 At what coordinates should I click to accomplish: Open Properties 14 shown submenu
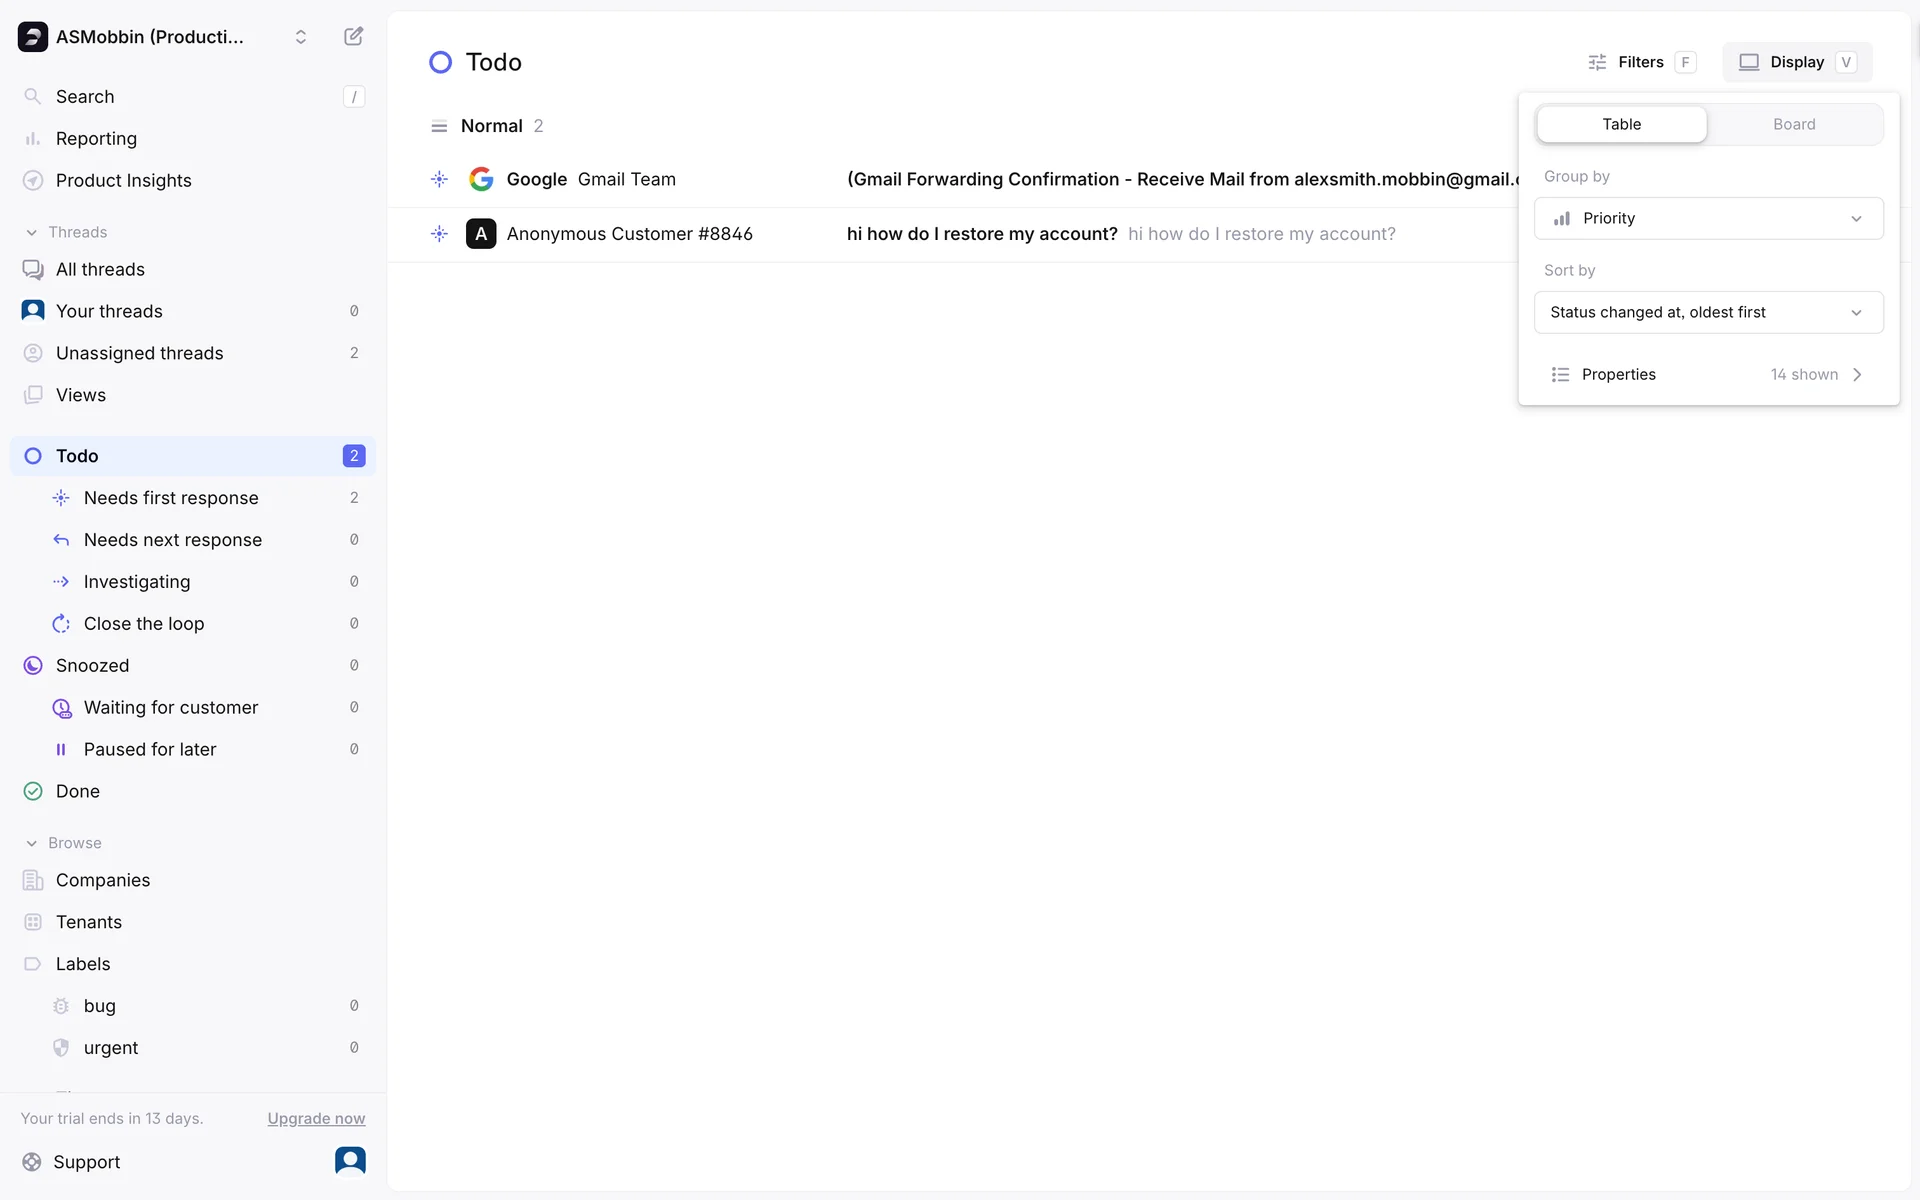(x=1708, y=374)
